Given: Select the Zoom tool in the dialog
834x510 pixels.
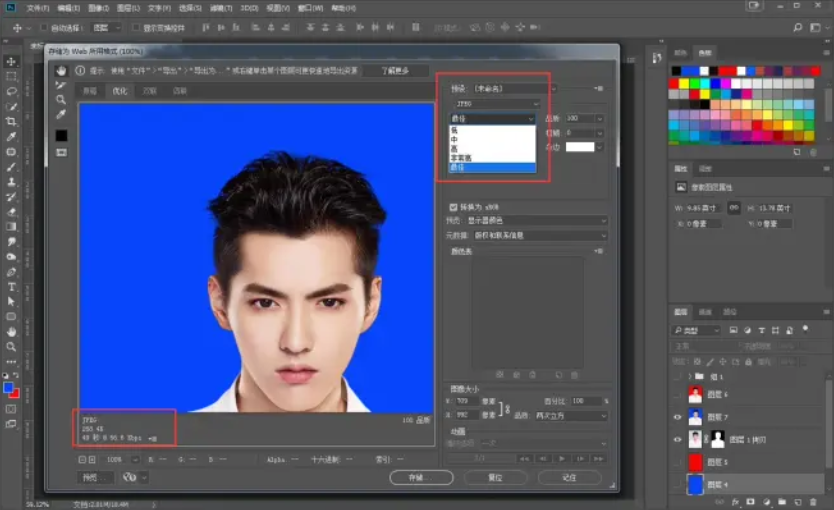Looking at the screenshot, I should coord(61,100).
